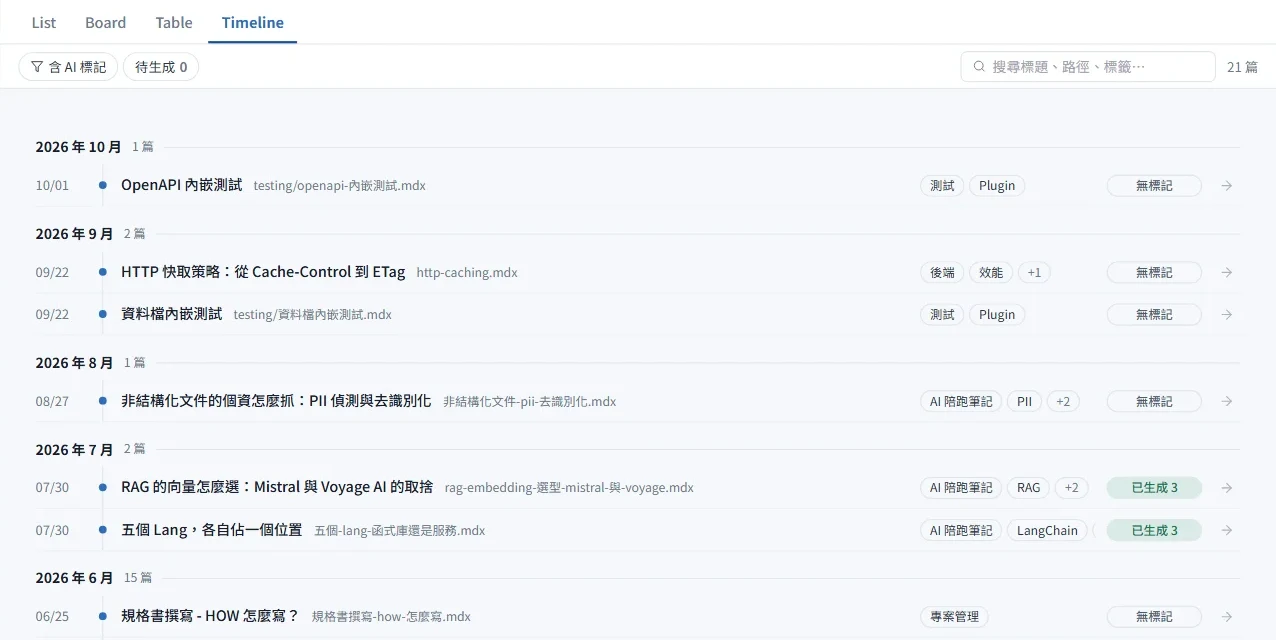
Task: Click the 08/27 date label
Action: point(52,401)
